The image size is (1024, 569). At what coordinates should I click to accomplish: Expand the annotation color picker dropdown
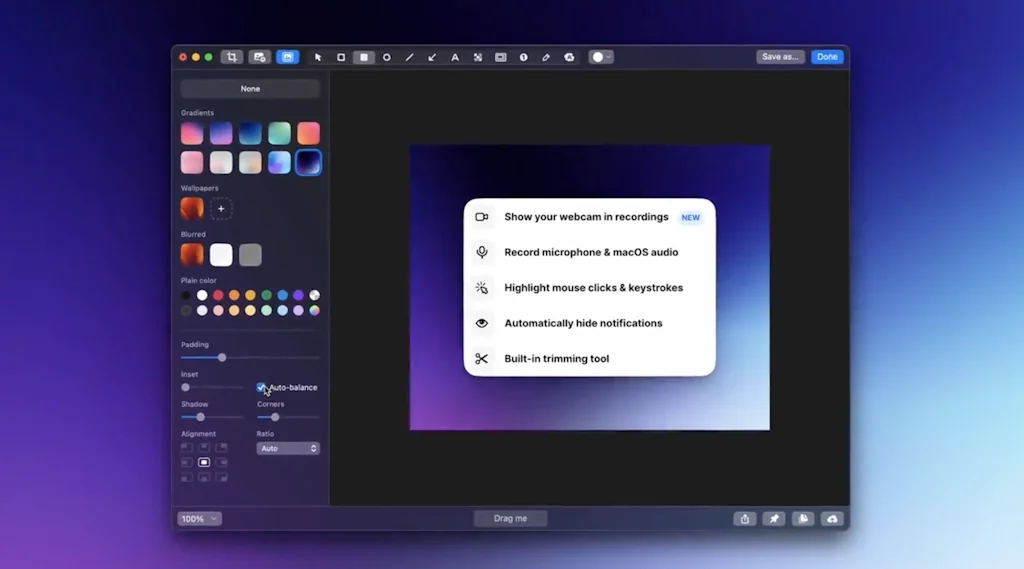pos(601,57)
